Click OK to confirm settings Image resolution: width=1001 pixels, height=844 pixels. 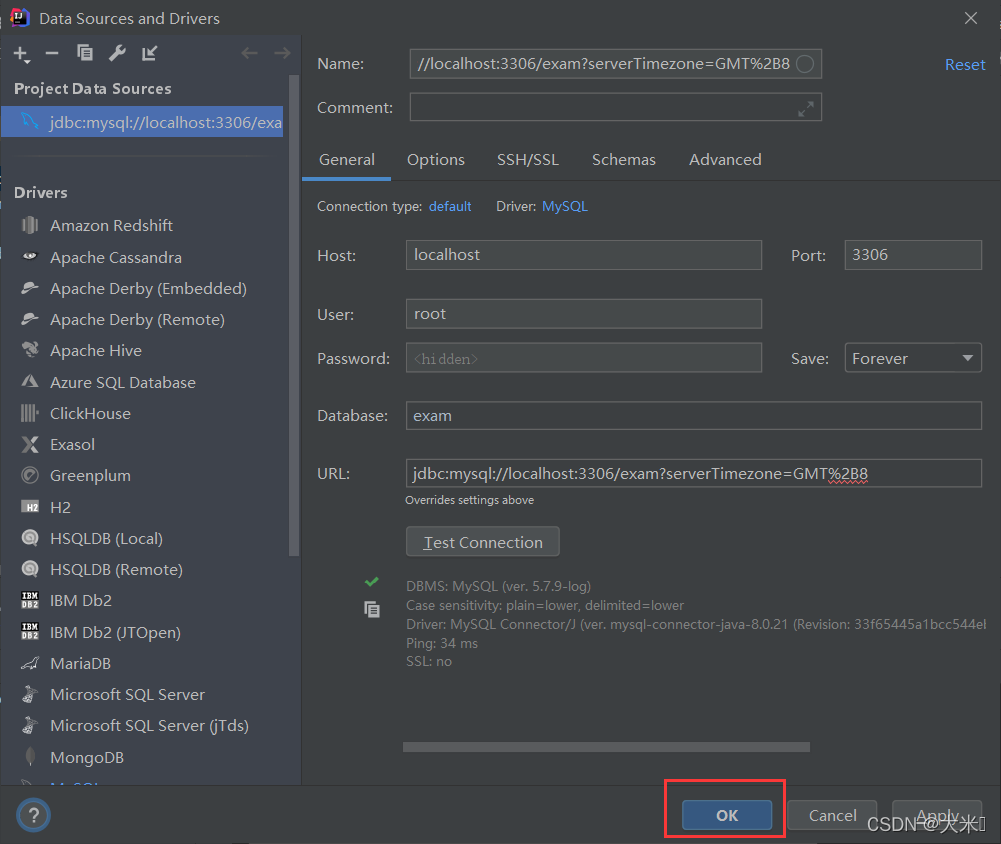(726, 815)
